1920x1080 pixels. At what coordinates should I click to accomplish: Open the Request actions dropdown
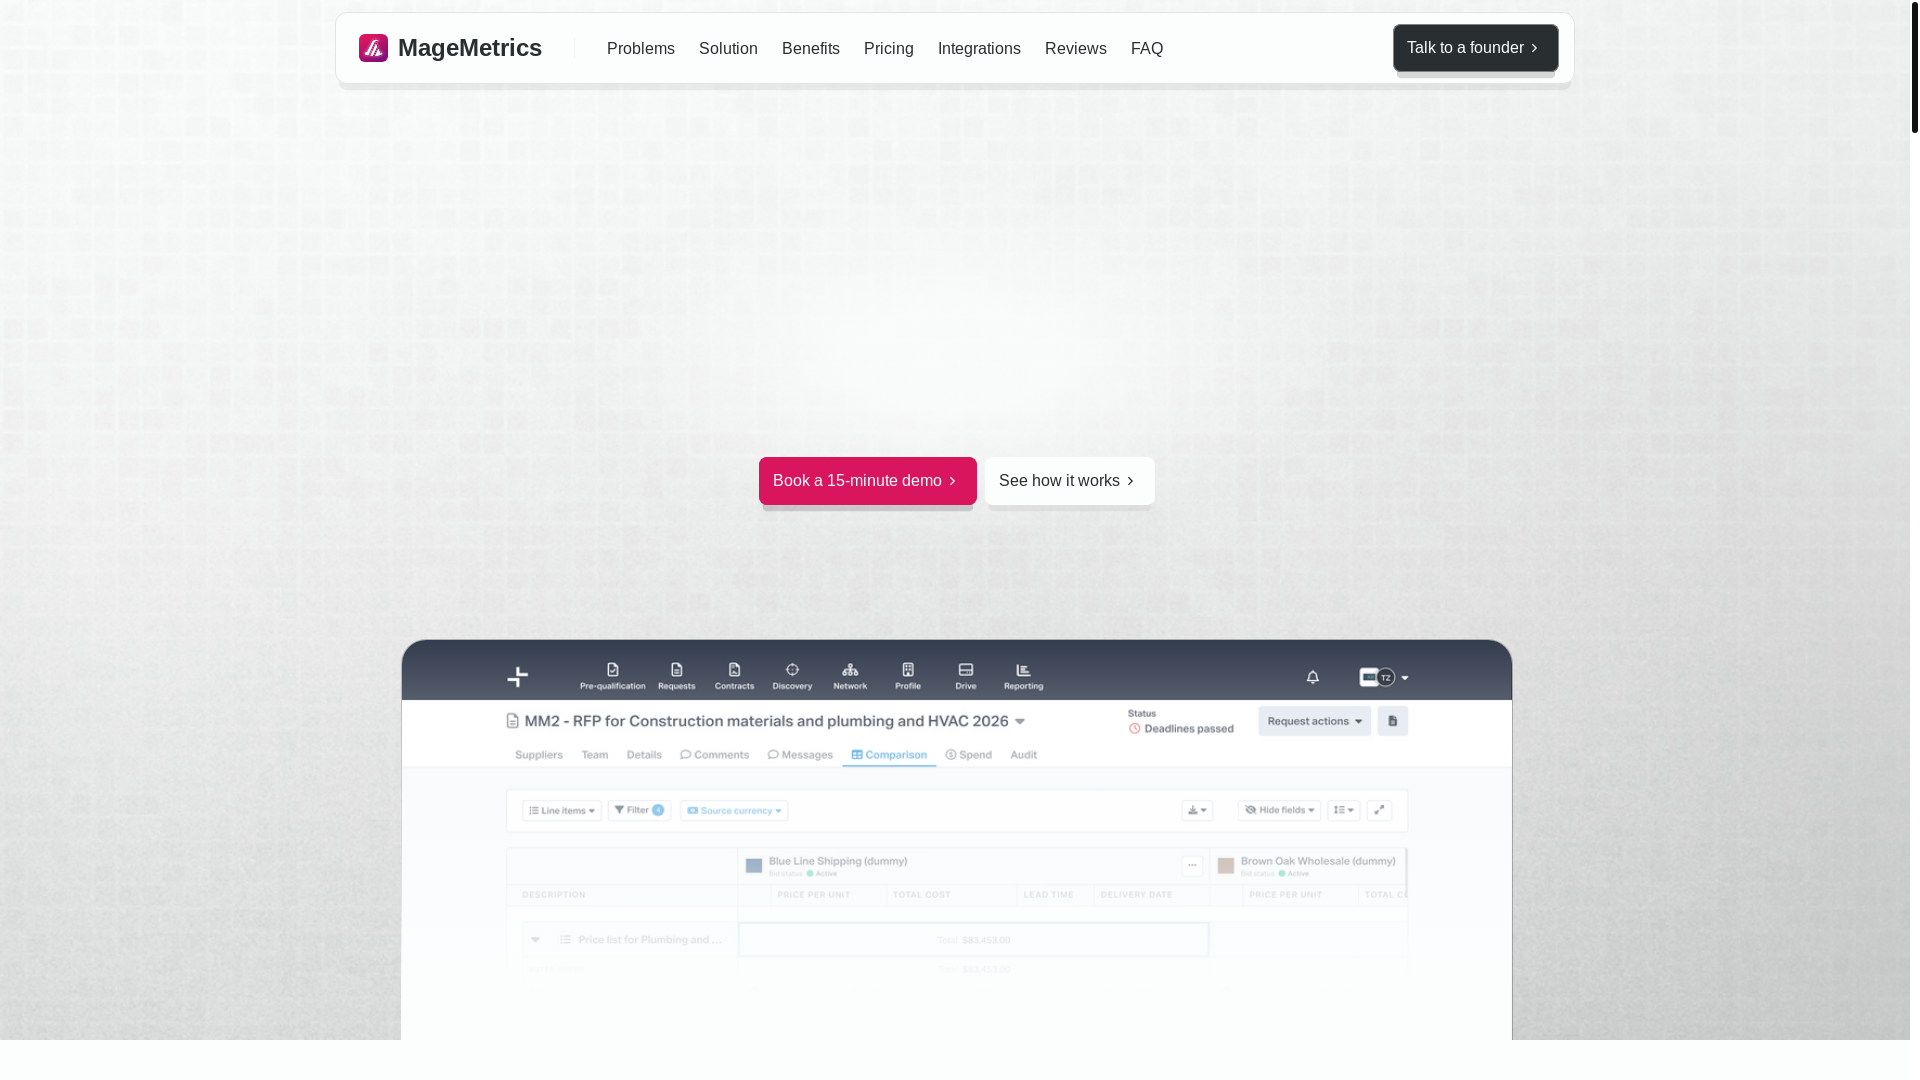coord(1314,721)
